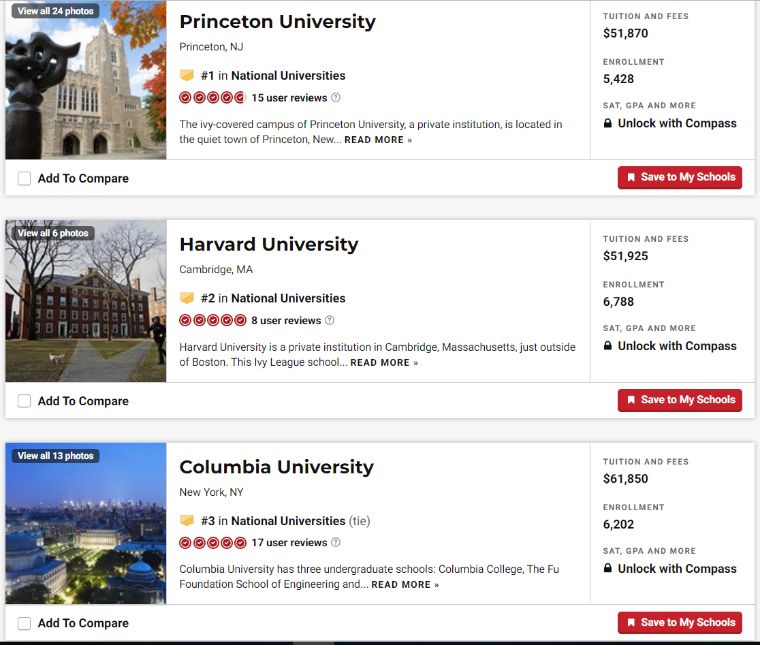Expand Princeton description with READ MORE
The height and width of the screenshot is (645, 760).
378,140
